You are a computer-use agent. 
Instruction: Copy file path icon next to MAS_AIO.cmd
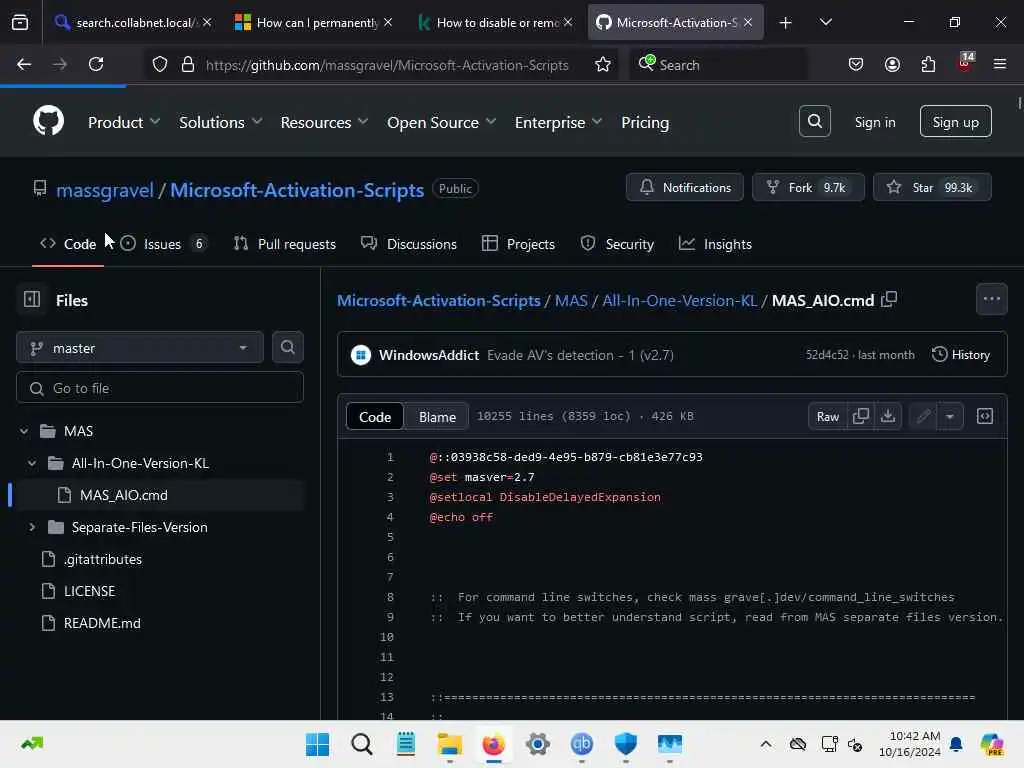[889, 300]
